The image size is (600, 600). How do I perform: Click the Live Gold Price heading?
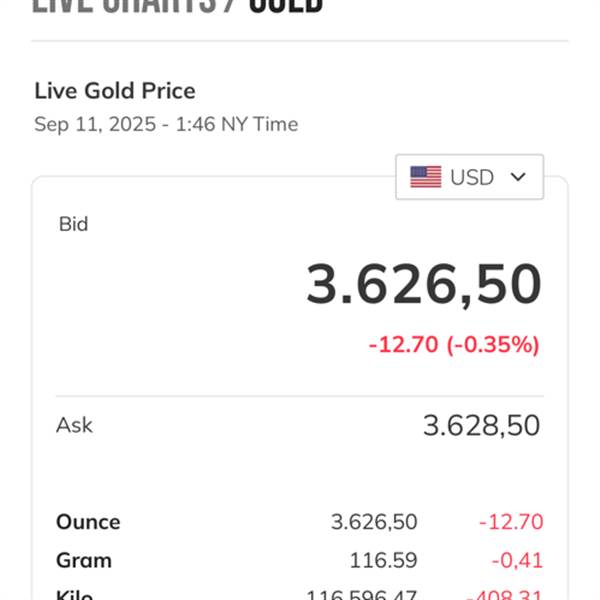click(115, 91)
